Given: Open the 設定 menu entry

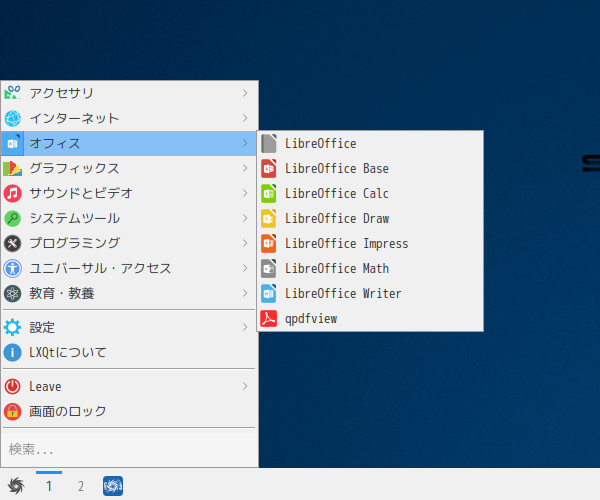Looking at the screenshot, I should tap(129, 327).
